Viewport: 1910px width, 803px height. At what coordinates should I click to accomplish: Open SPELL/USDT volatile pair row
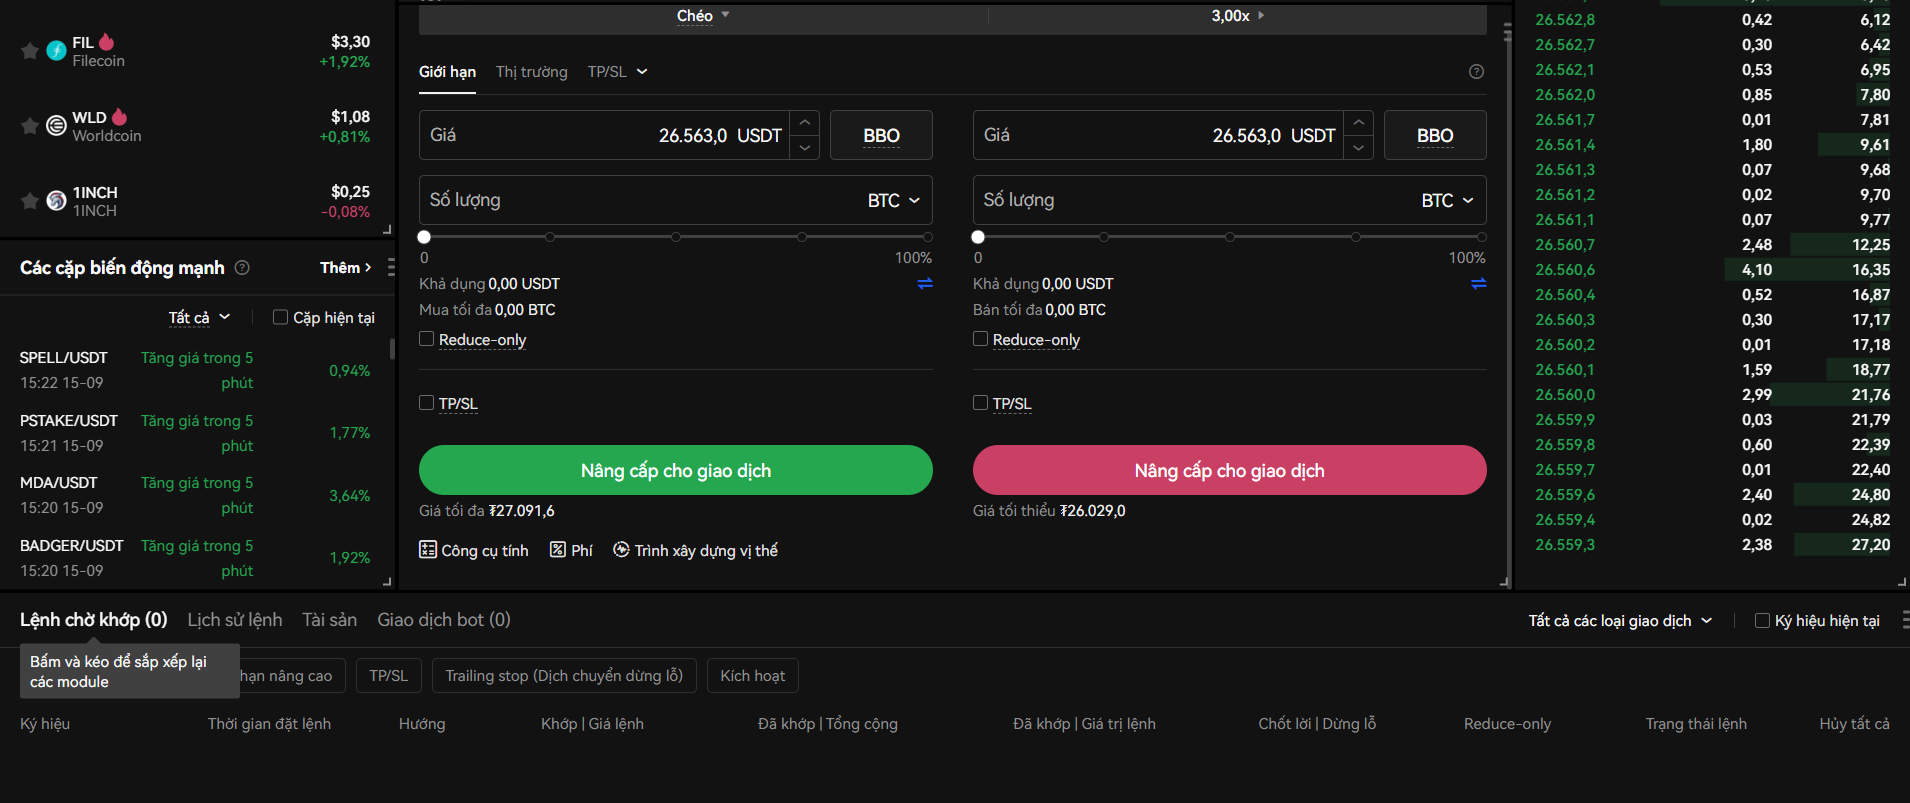[195, 370]
